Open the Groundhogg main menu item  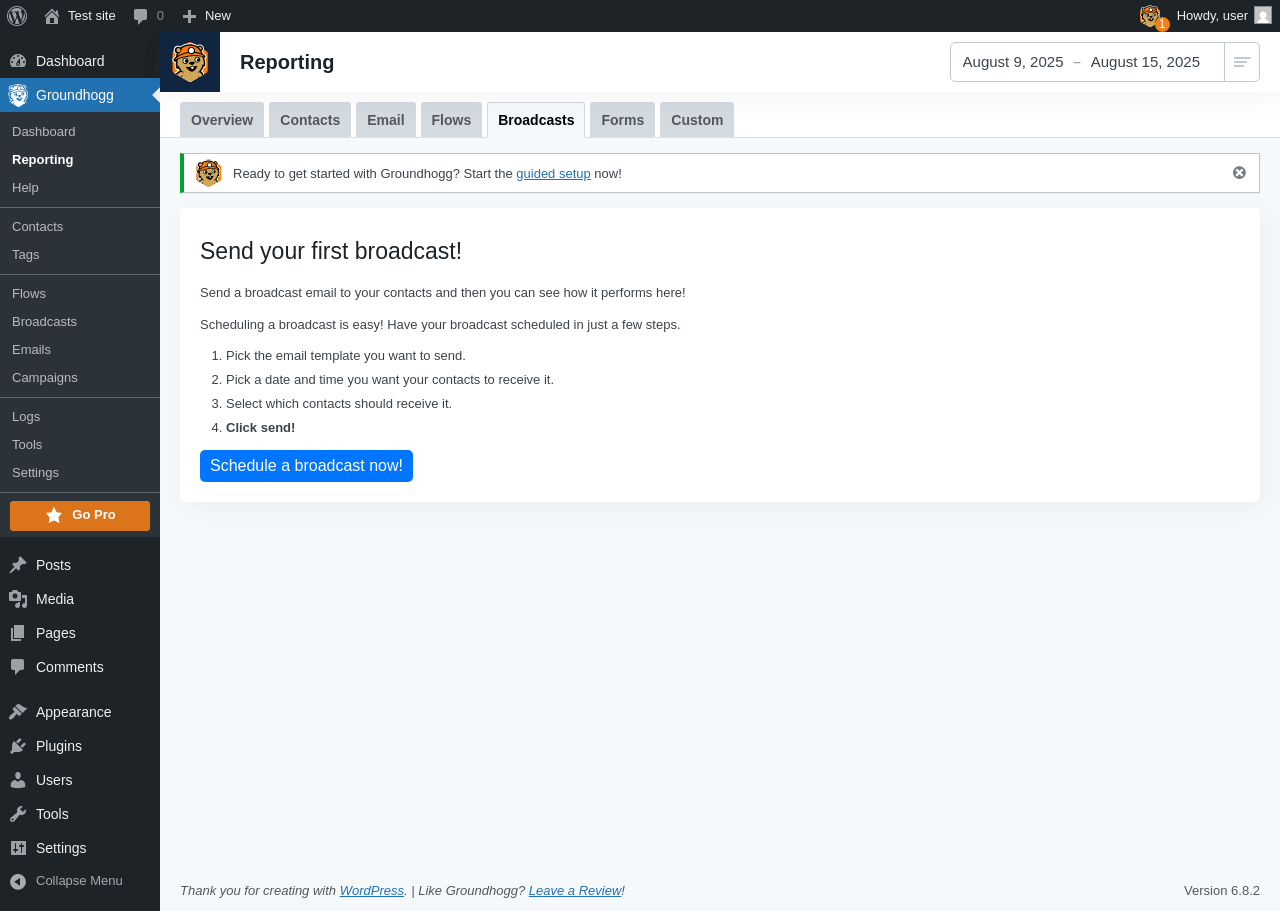[x=80, y=95]
